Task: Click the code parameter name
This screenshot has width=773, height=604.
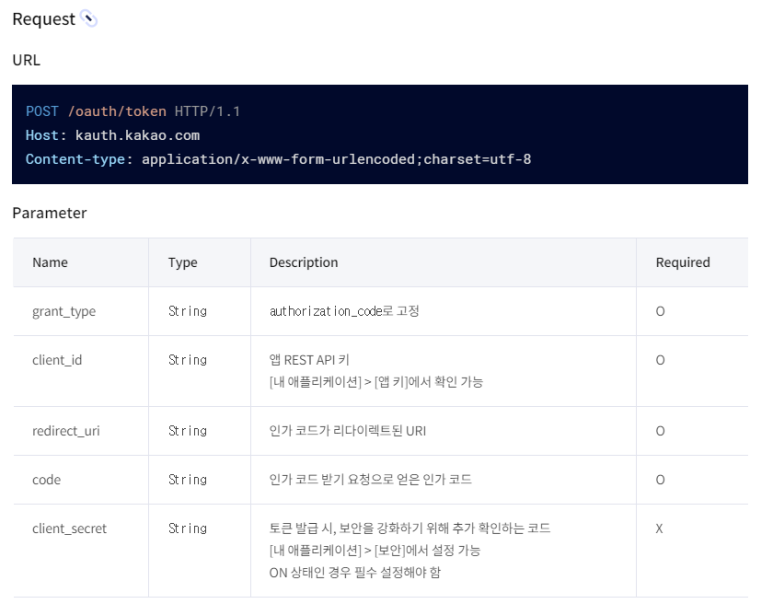Action: pyautogui.click(x=46, y=480)
